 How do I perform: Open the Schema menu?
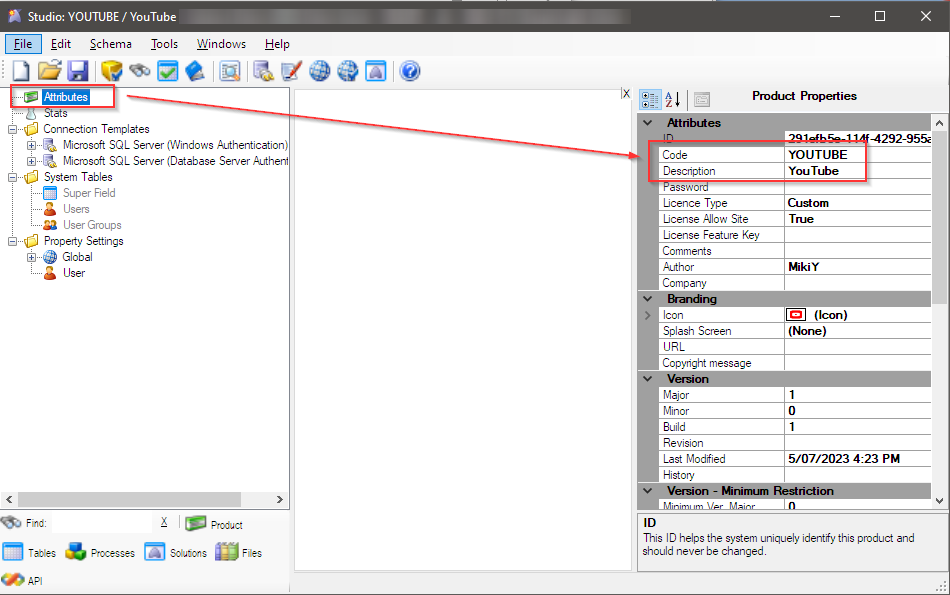click(110, 44)
